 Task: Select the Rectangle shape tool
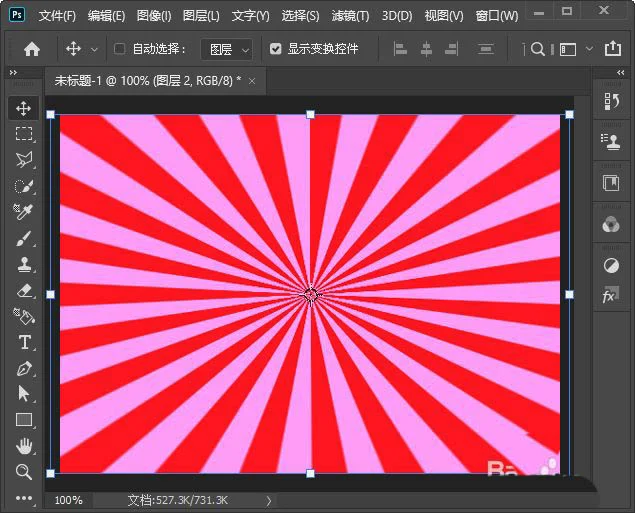click(x=23, y=420)
